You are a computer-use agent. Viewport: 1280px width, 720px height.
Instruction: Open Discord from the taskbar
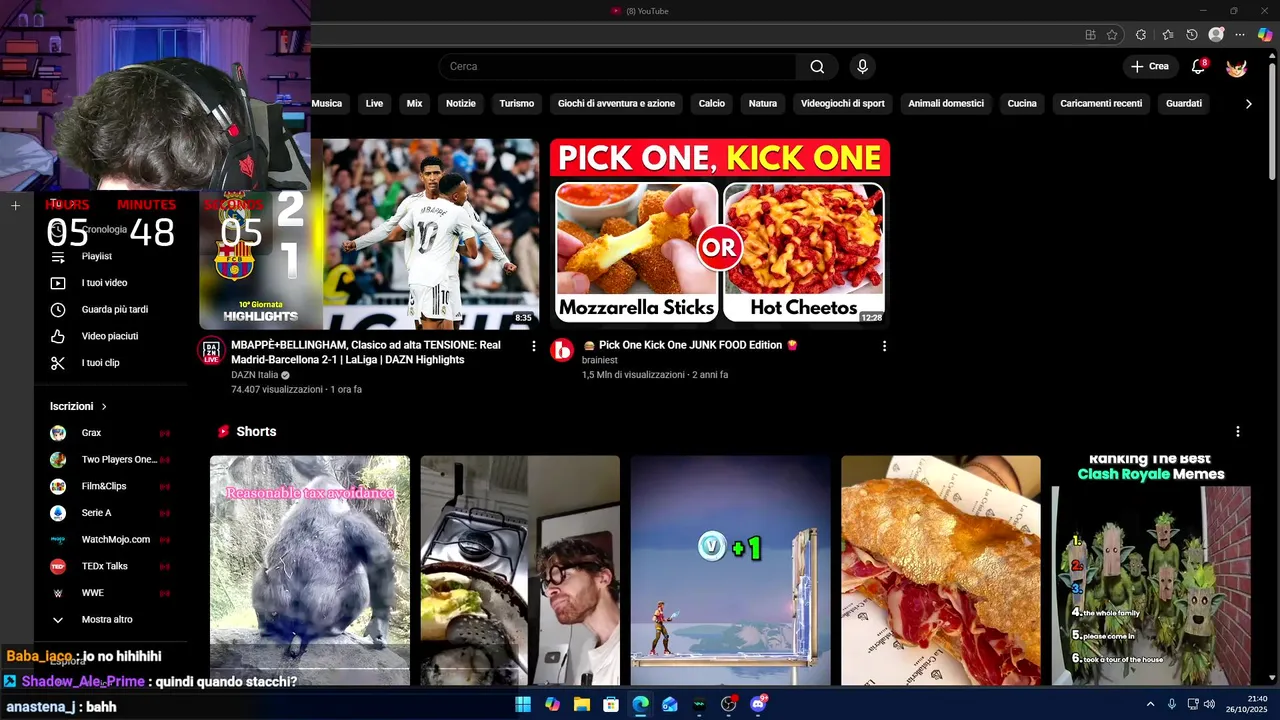[x=758, y=705]
